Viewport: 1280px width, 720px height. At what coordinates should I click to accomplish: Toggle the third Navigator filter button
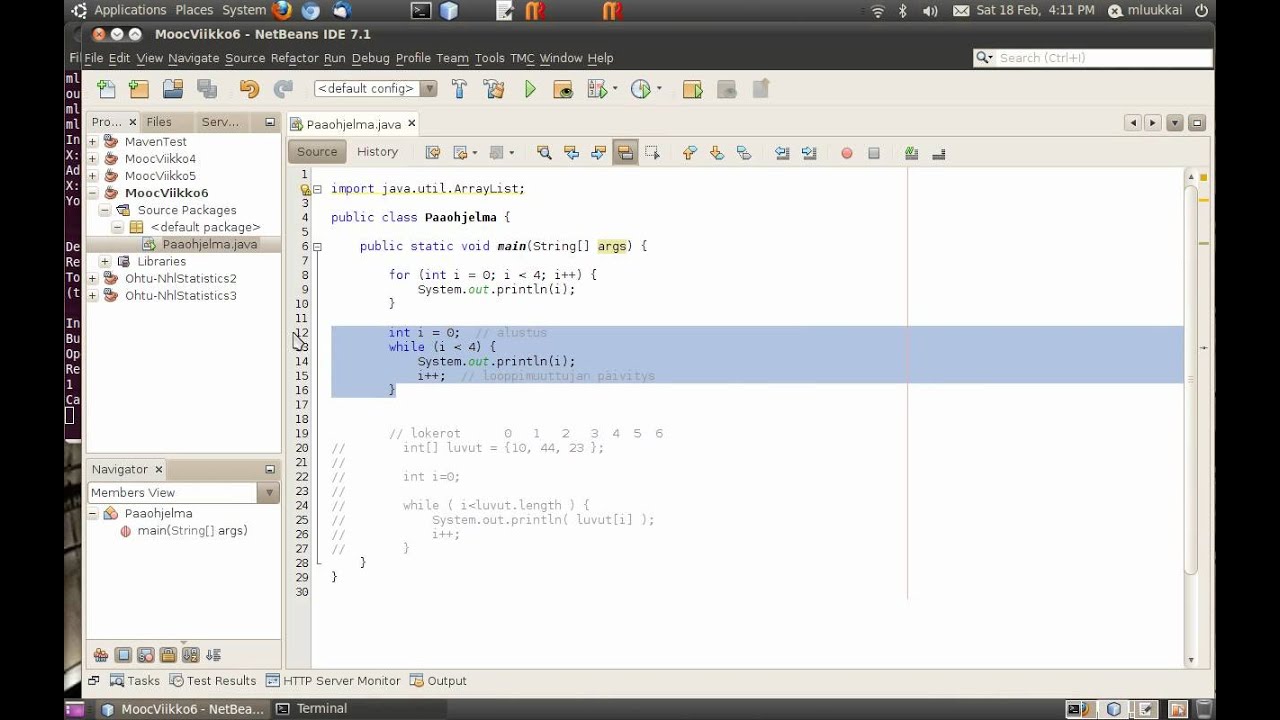point(146,655)
